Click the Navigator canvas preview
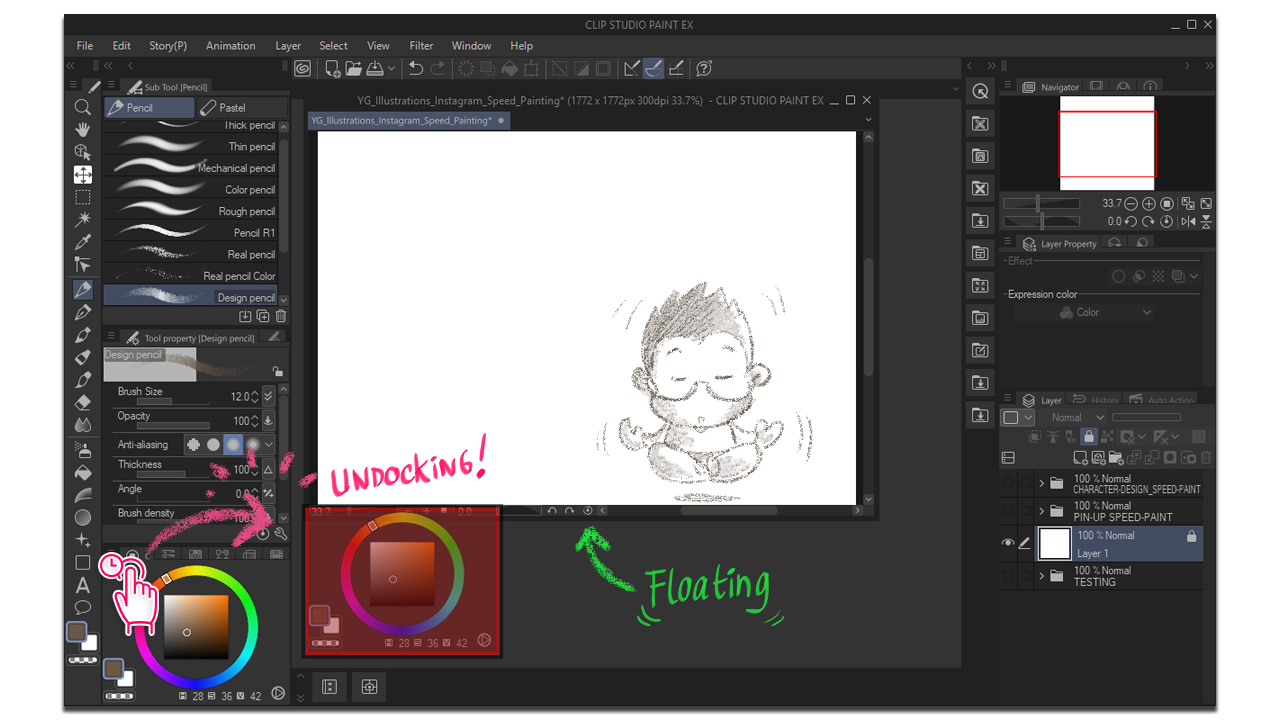The height and width of the screenshot is (720, 1280). (1107, 143)
